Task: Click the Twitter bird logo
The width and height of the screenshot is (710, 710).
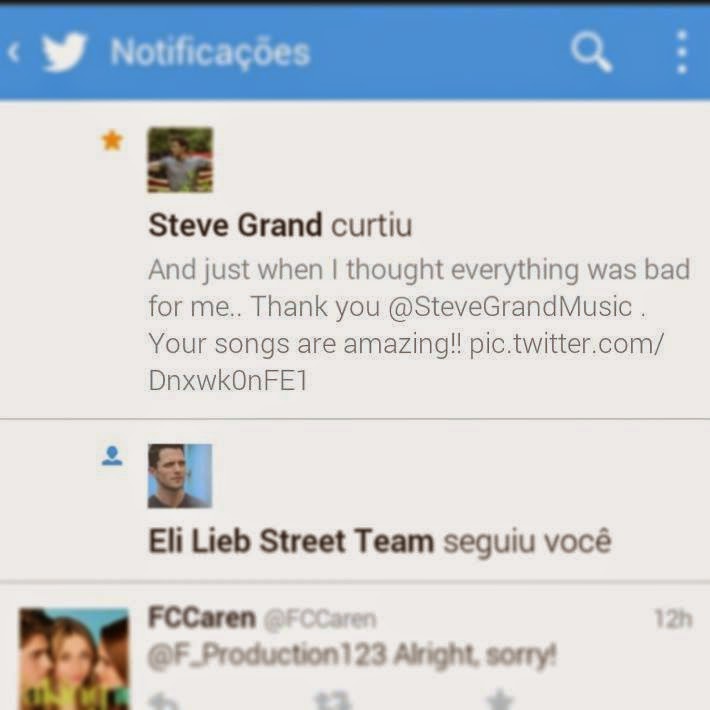Action: tap(64, 52)
